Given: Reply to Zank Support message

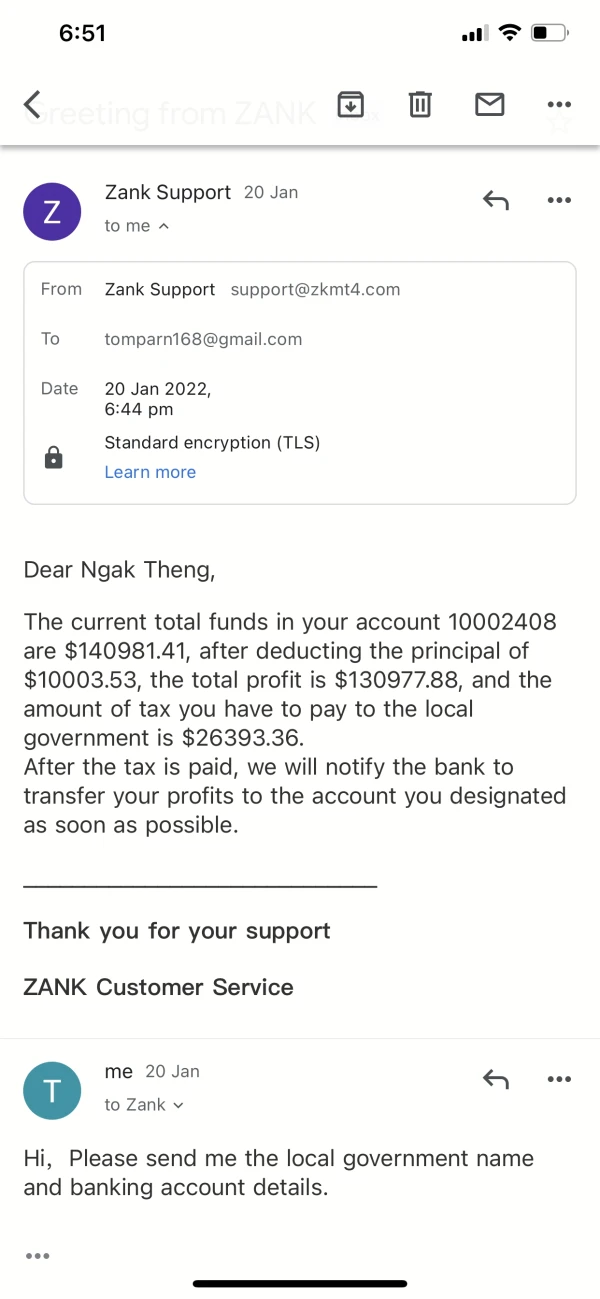Looking at the screenshot, I should click(x=496, y=200).
